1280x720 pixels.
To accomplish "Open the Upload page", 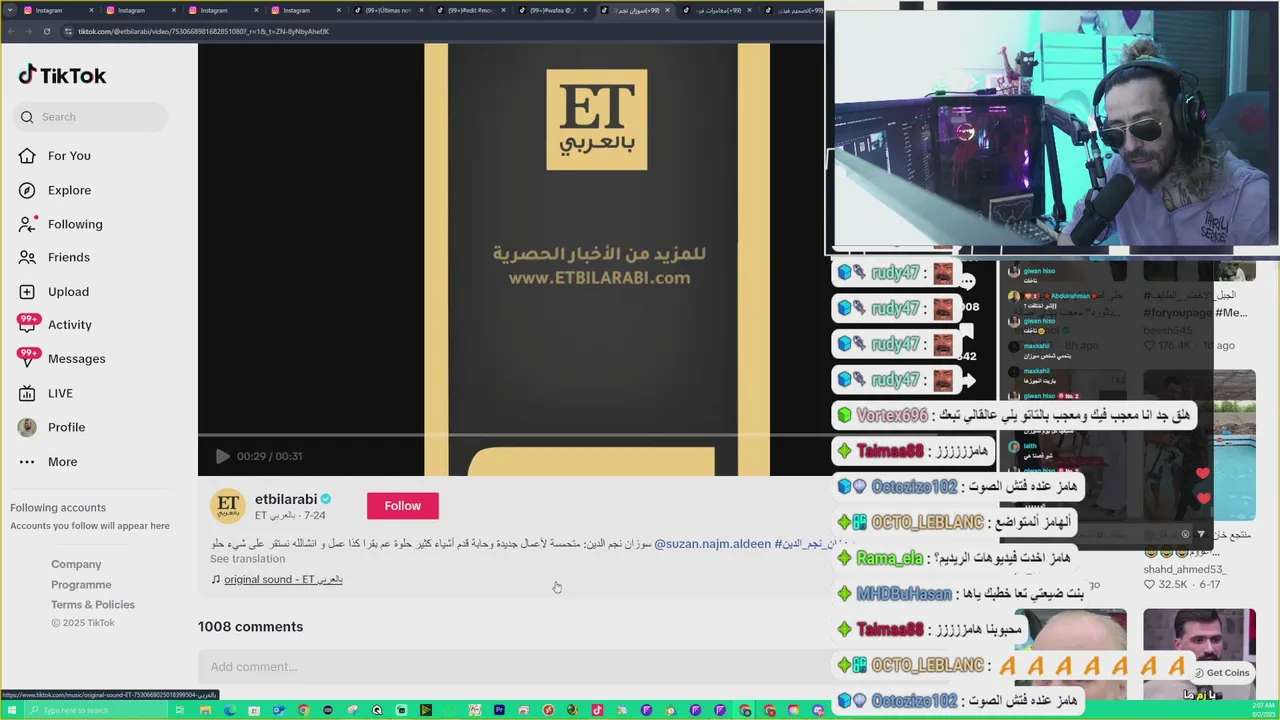I will (68, 291).
